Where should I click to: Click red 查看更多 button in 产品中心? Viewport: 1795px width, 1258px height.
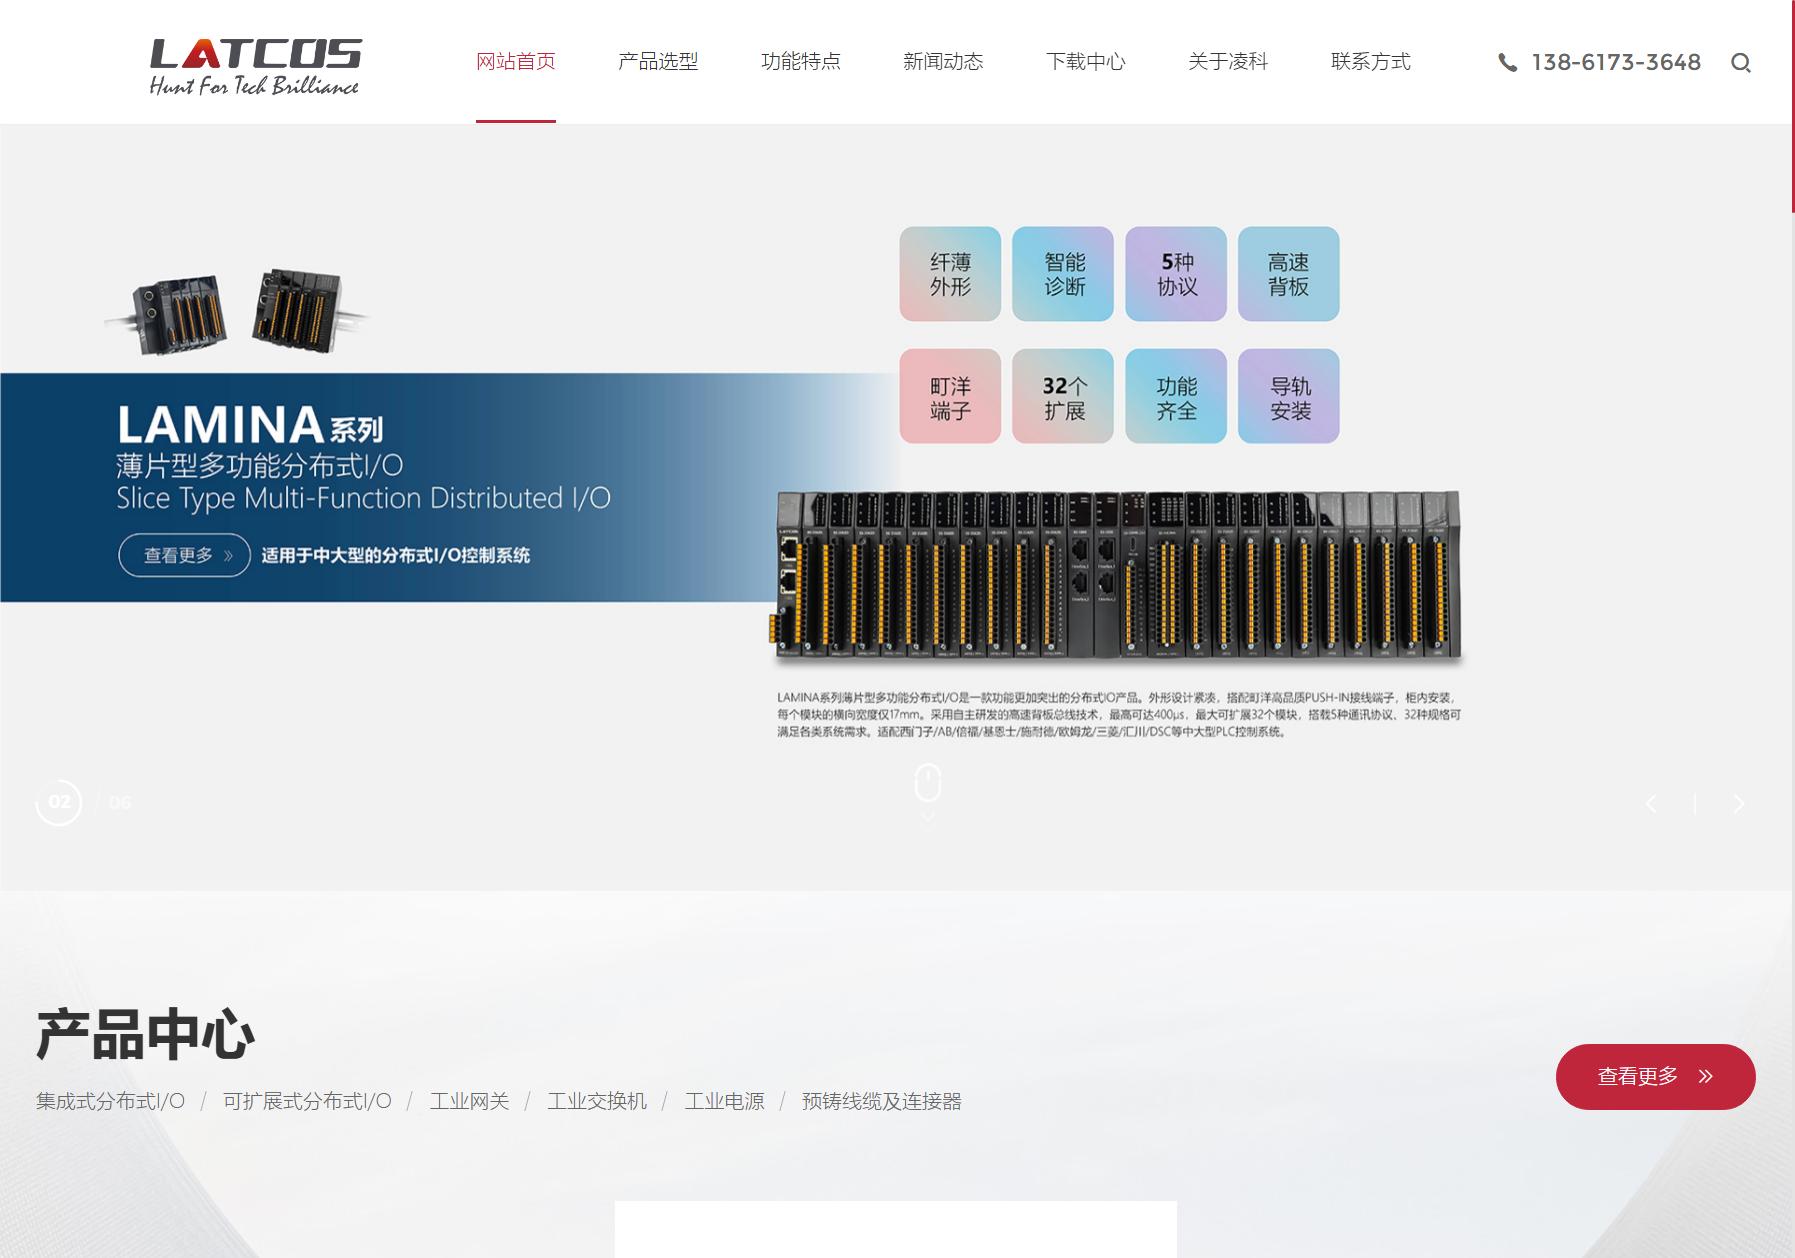(x=1656, y=1077)
